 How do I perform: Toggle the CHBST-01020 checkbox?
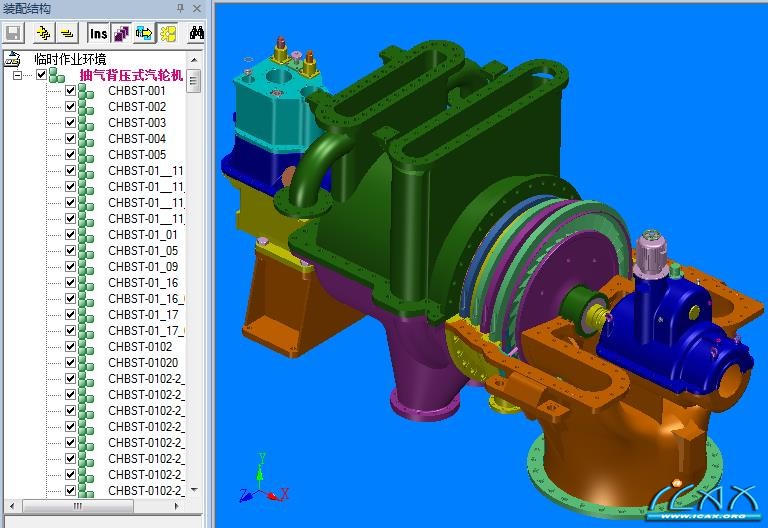(x=71, y=362)
